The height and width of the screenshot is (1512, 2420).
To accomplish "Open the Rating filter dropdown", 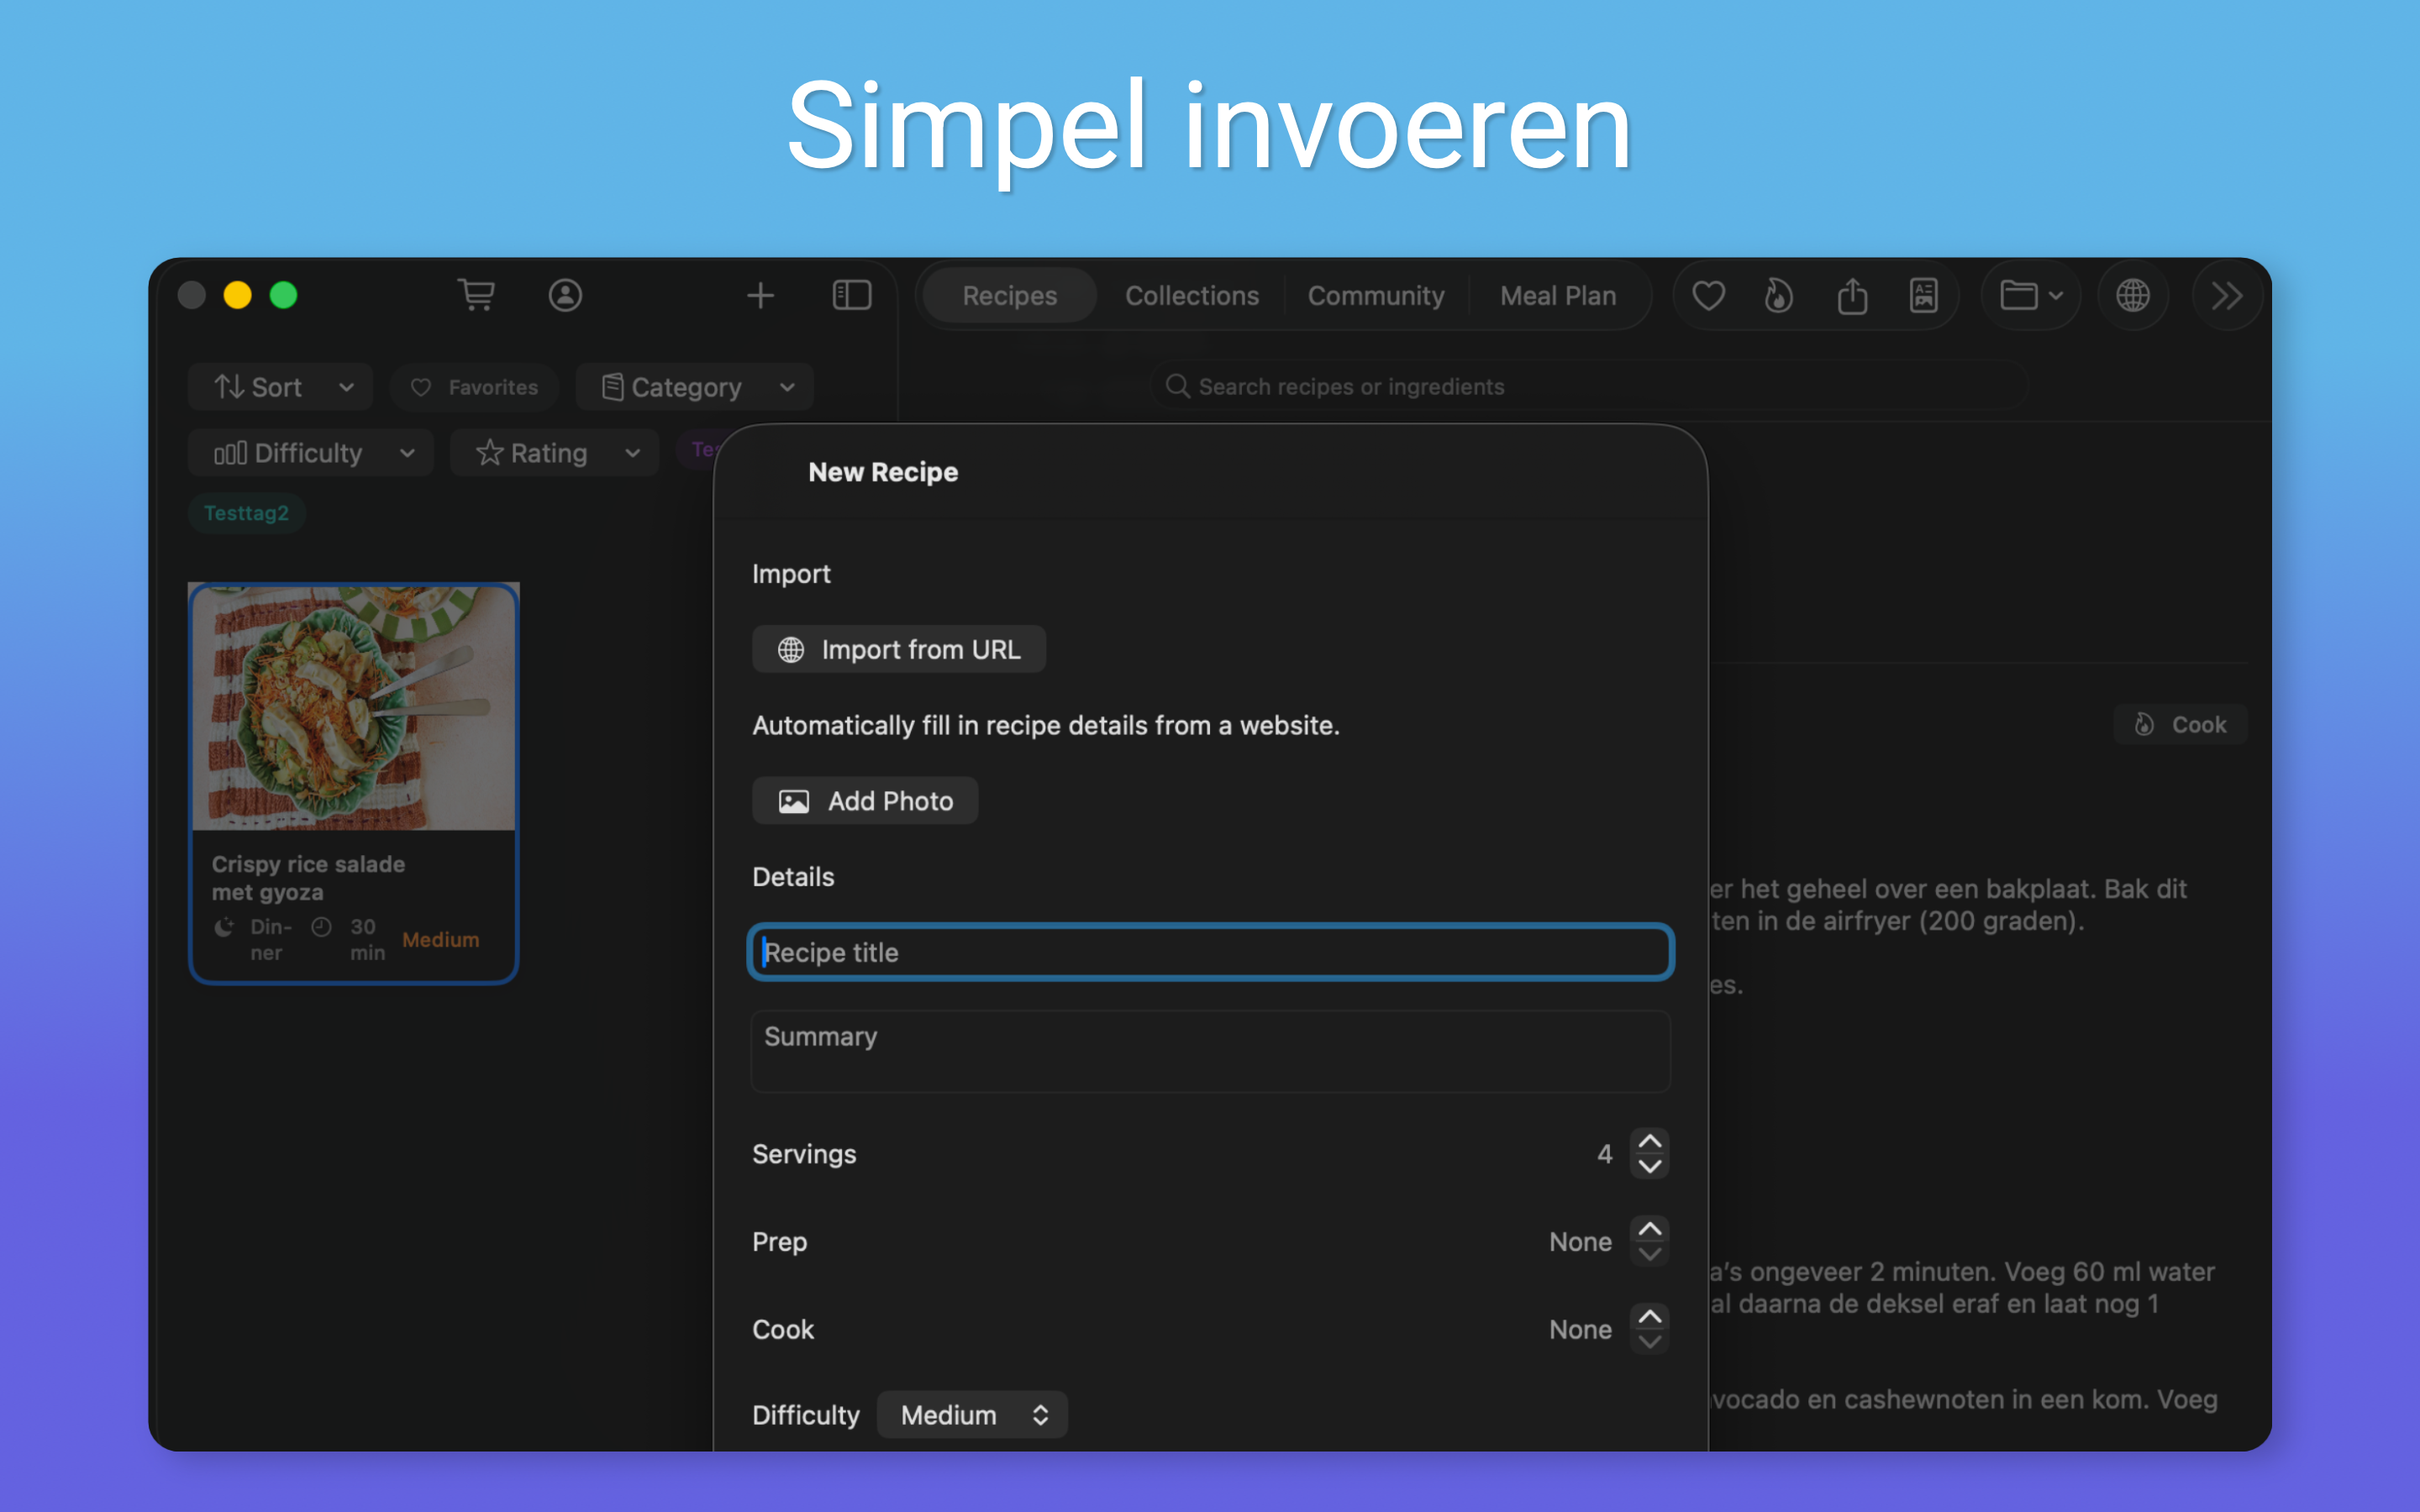I will coord(555,453).
